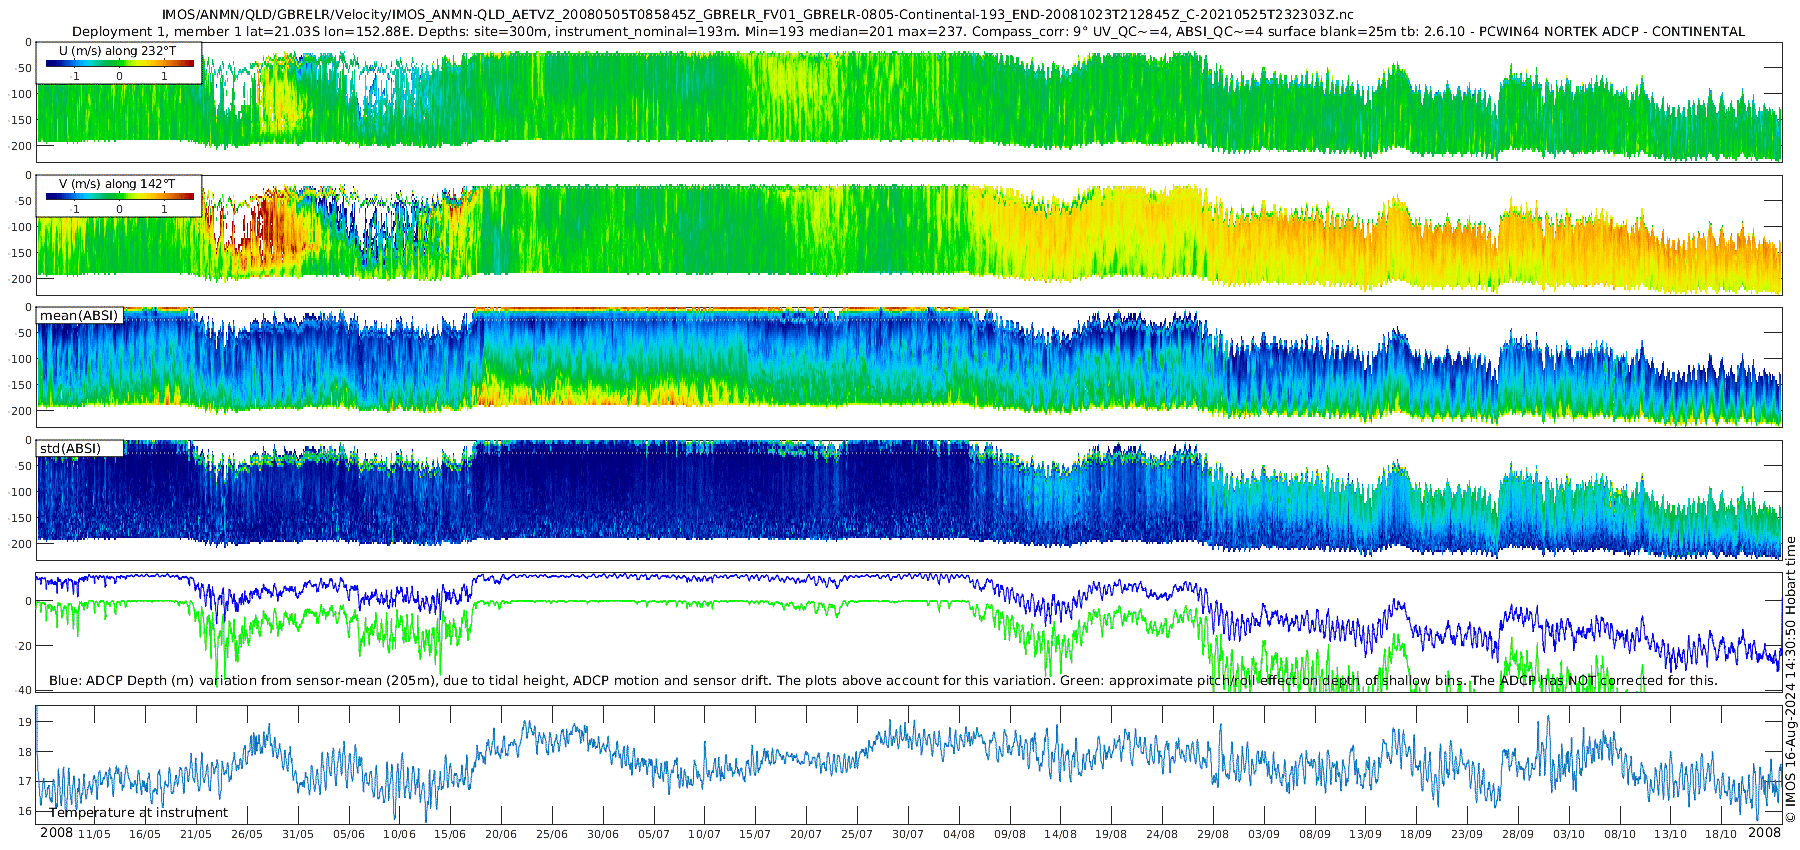Select the mean(ABSI) panel label

click(x=79, y=315)
